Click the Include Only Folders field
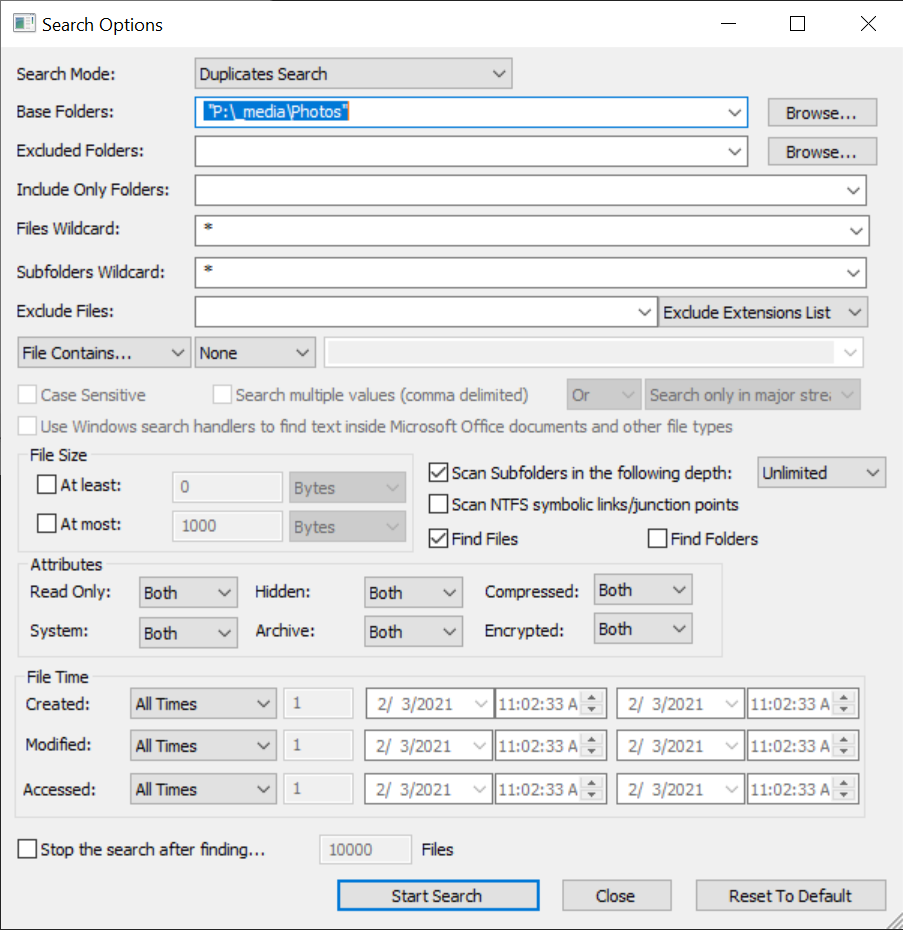The image size is (903, 930). click(520, 190)
